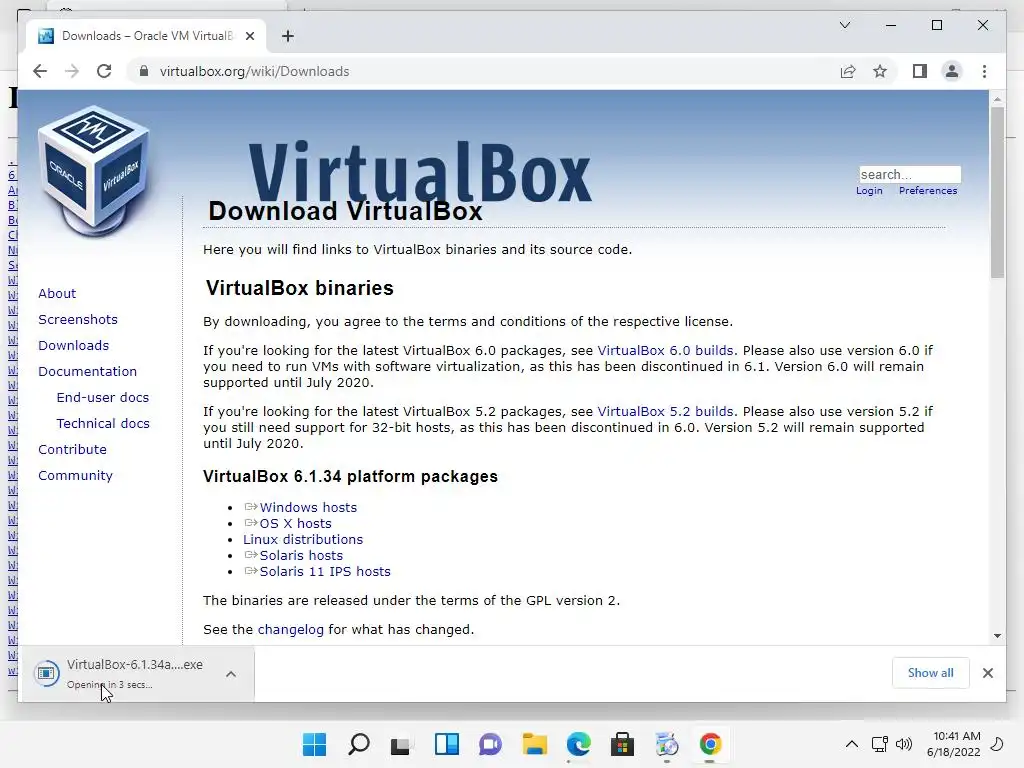Viewport: 1024px width, 768px height.
Task: Follow the VirtualBox 6.0 builds link
Action: (x=665, y=351)
